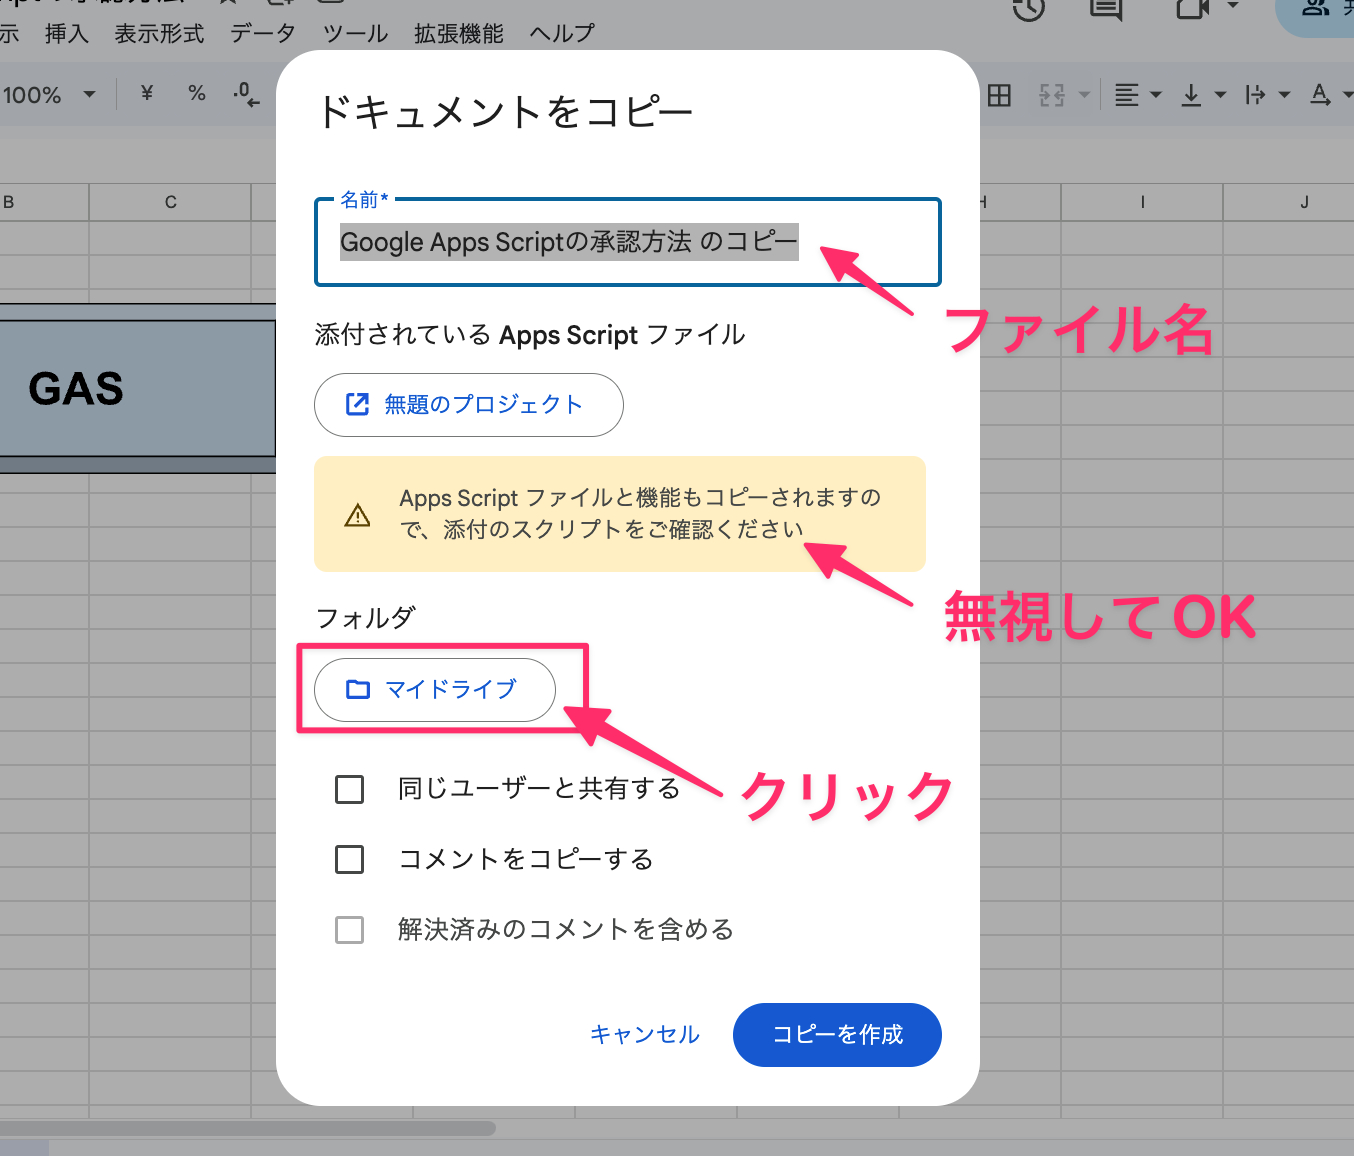Check 同じユーザーと共有する checkbox
Viewport: 1354px width, 1156px height.
point(350,789)
